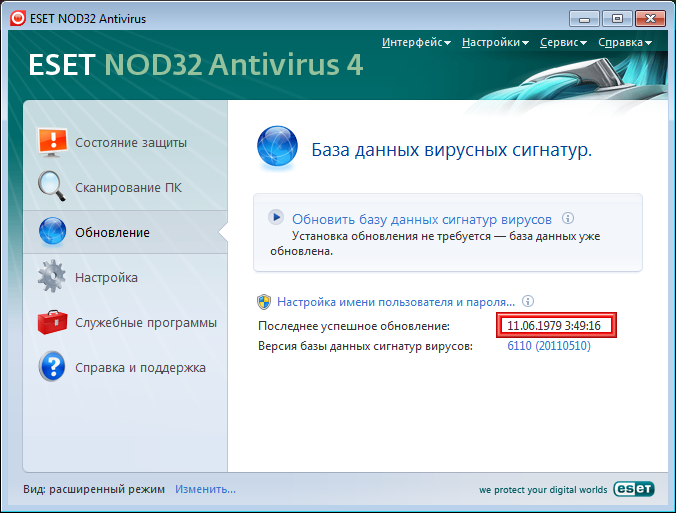Click info icon next to update database link
The width and height of the screenshot is (676, 513).
[568, 218]
